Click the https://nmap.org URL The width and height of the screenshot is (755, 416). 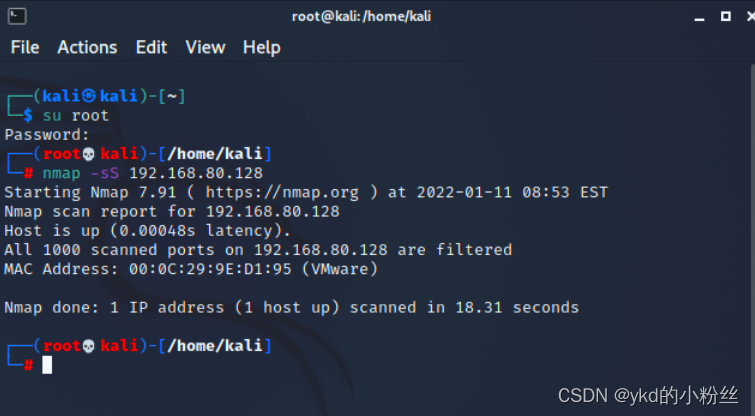[x=282, y=193]
